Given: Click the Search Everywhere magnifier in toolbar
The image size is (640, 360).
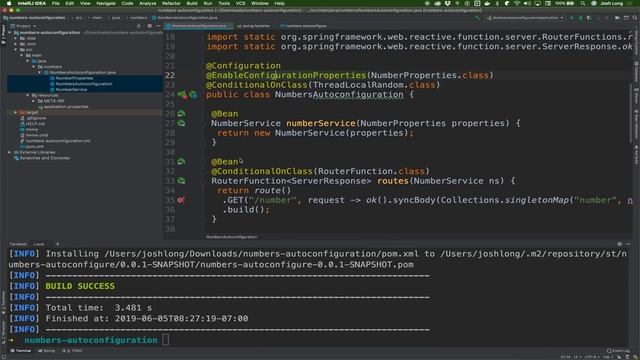Looking at the screenshot, I should tap(635, 18).
